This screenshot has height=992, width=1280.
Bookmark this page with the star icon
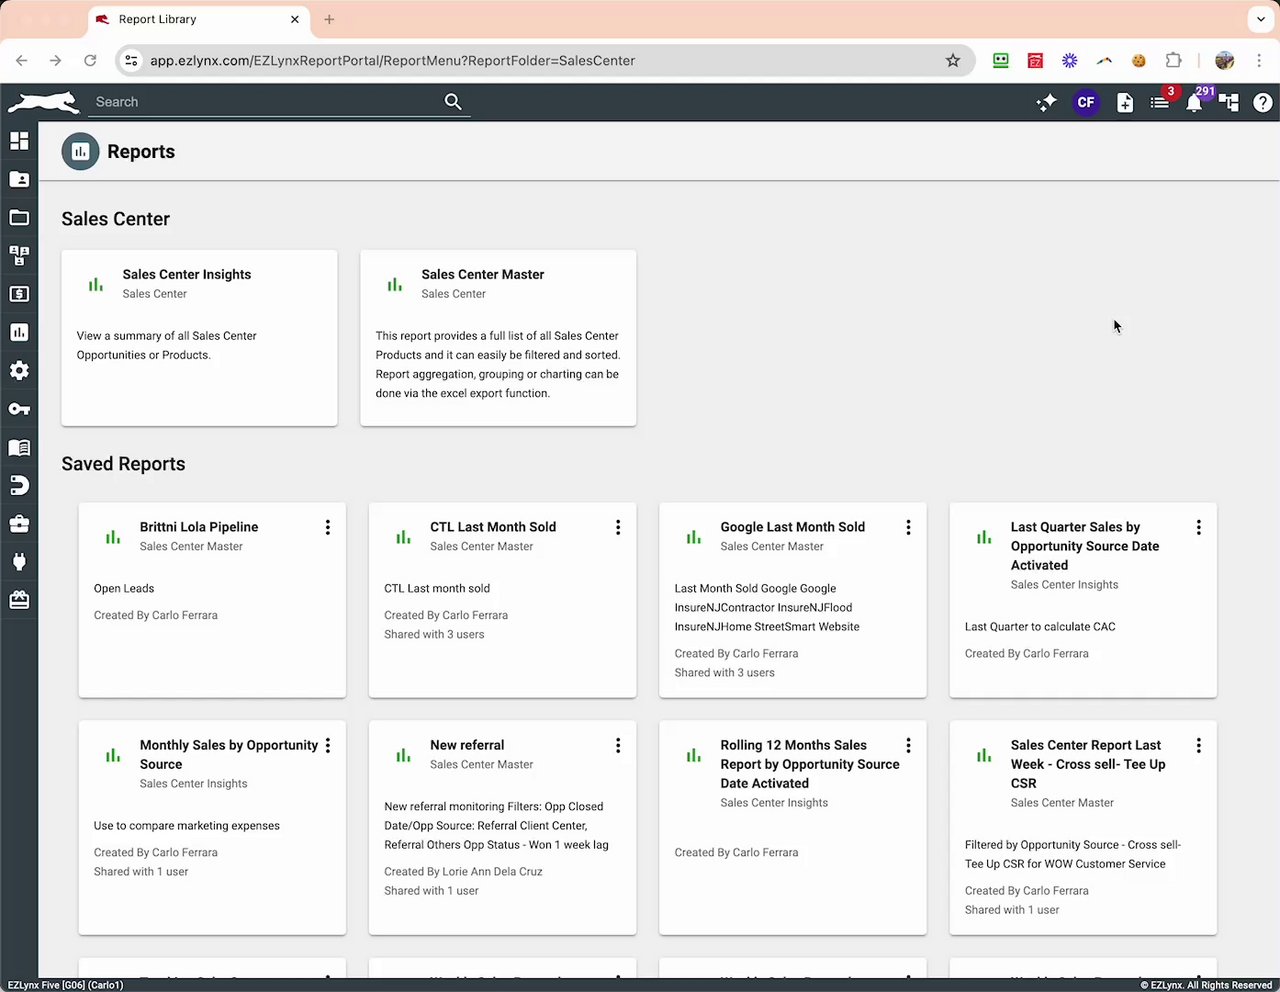click(x=953, y=60)
